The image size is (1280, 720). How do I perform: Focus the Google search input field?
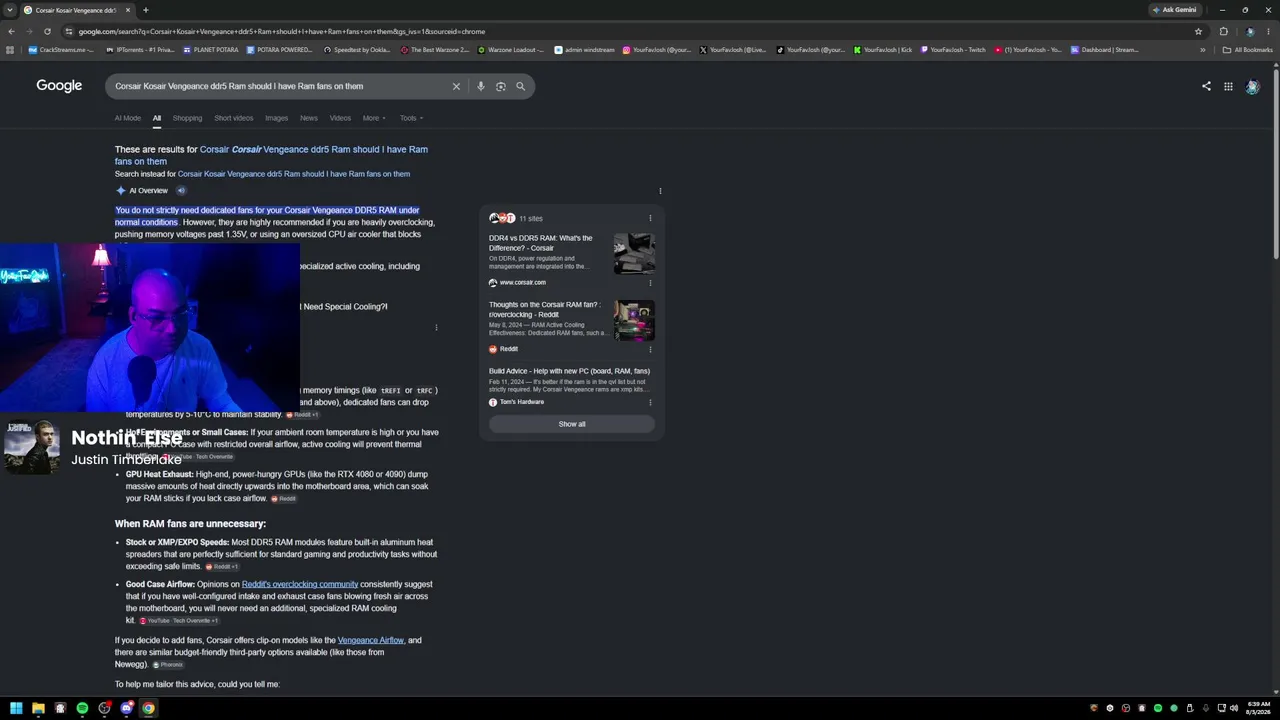click(278, 86)
